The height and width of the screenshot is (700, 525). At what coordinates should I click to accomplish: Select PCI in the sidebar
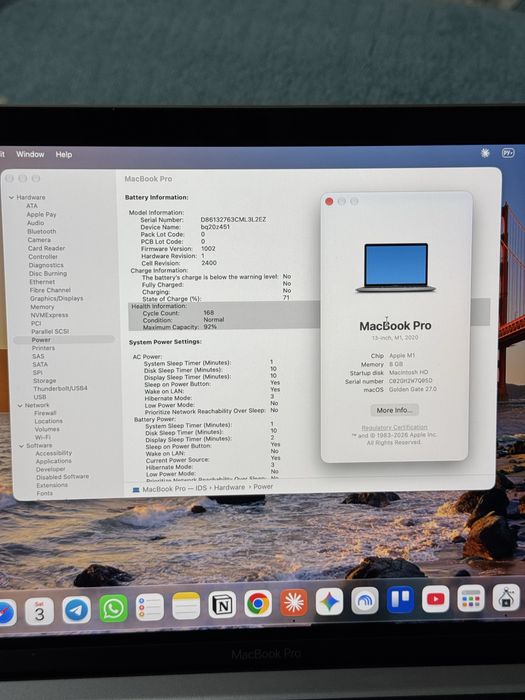click(x=36, y=323)
